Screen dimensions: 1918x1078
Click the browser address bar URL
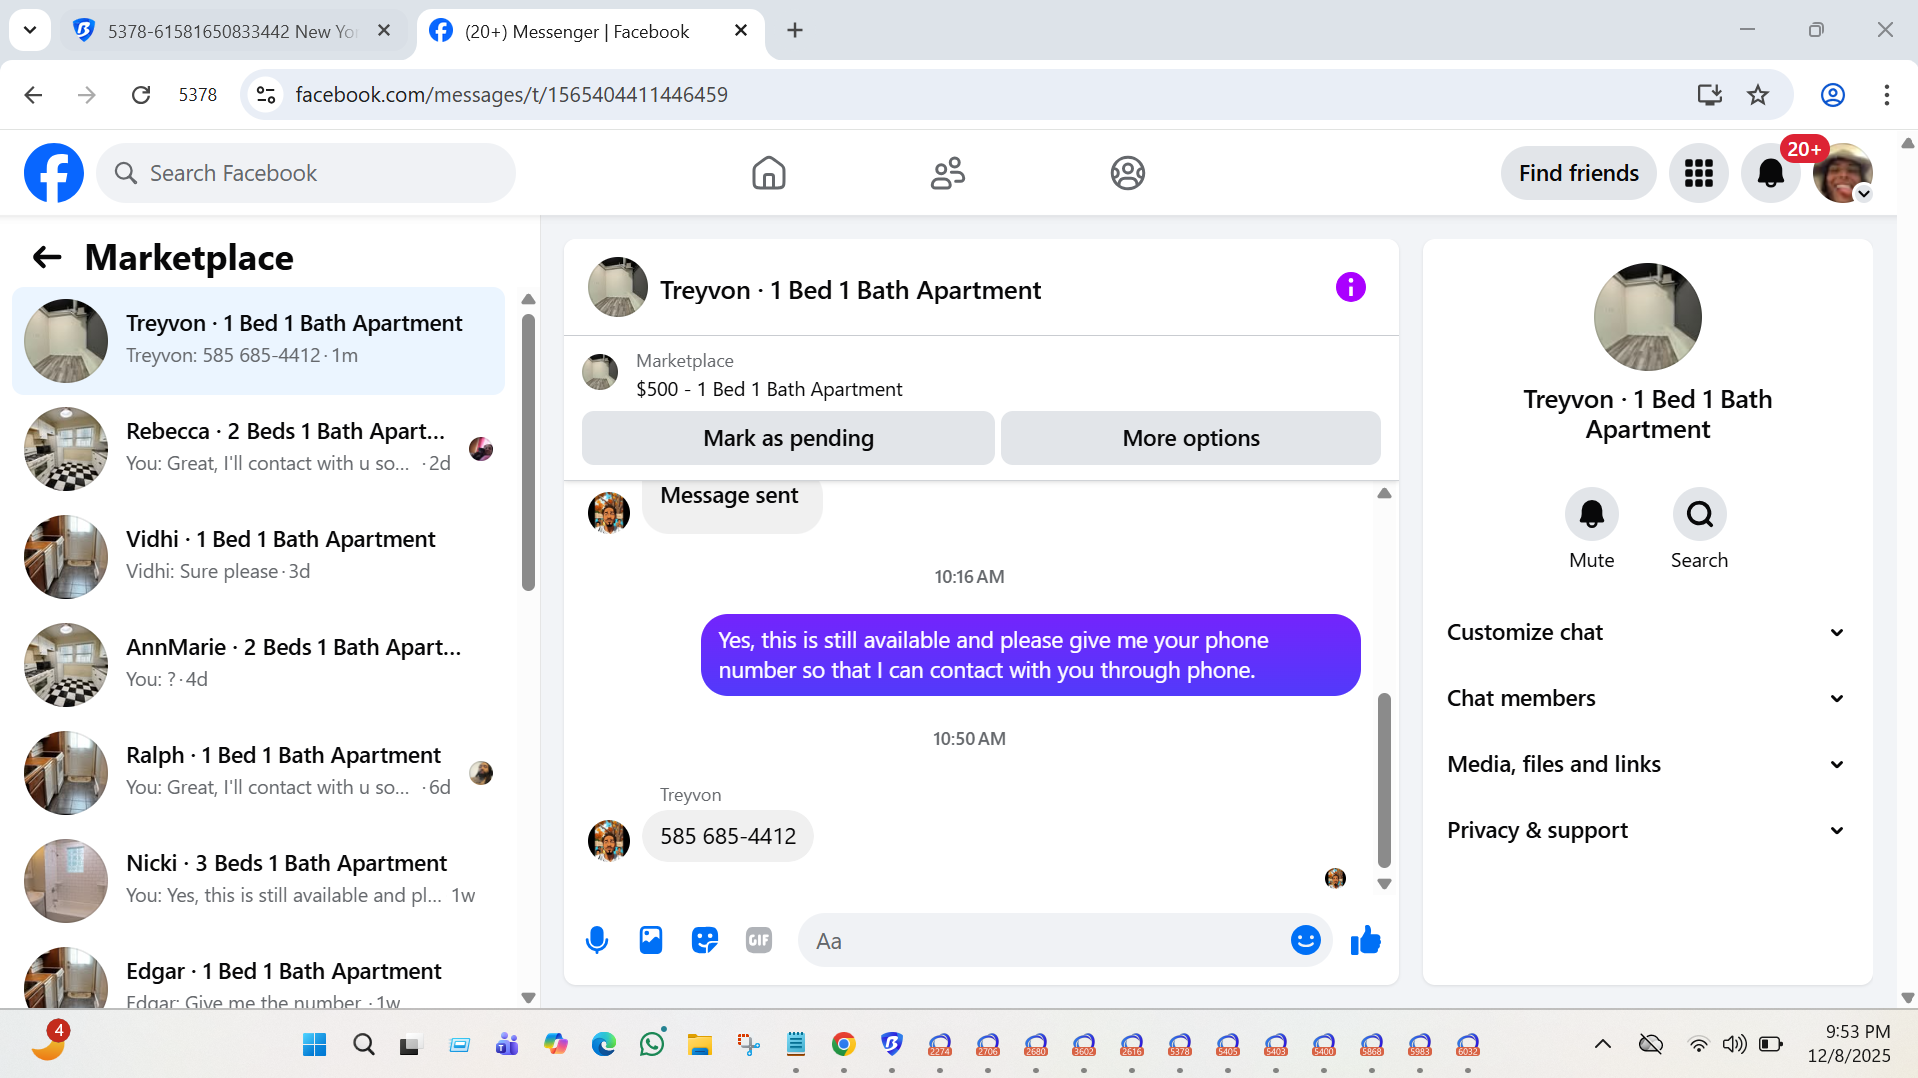[512, 95]
